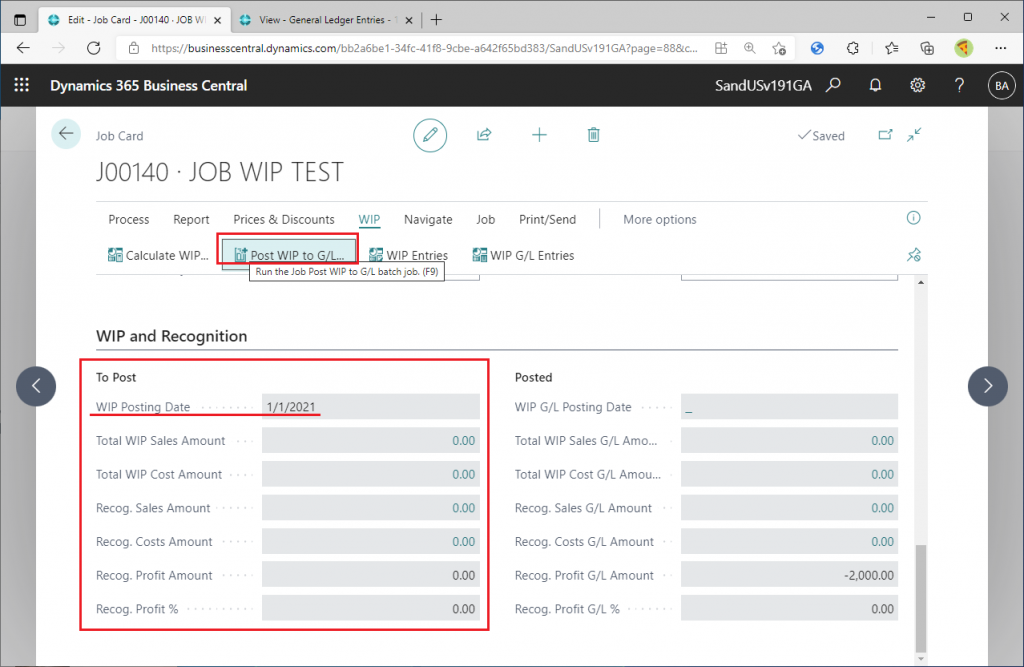Run Calculate WIP action
The image size is (1024, 667).
[x=158, y=255]
